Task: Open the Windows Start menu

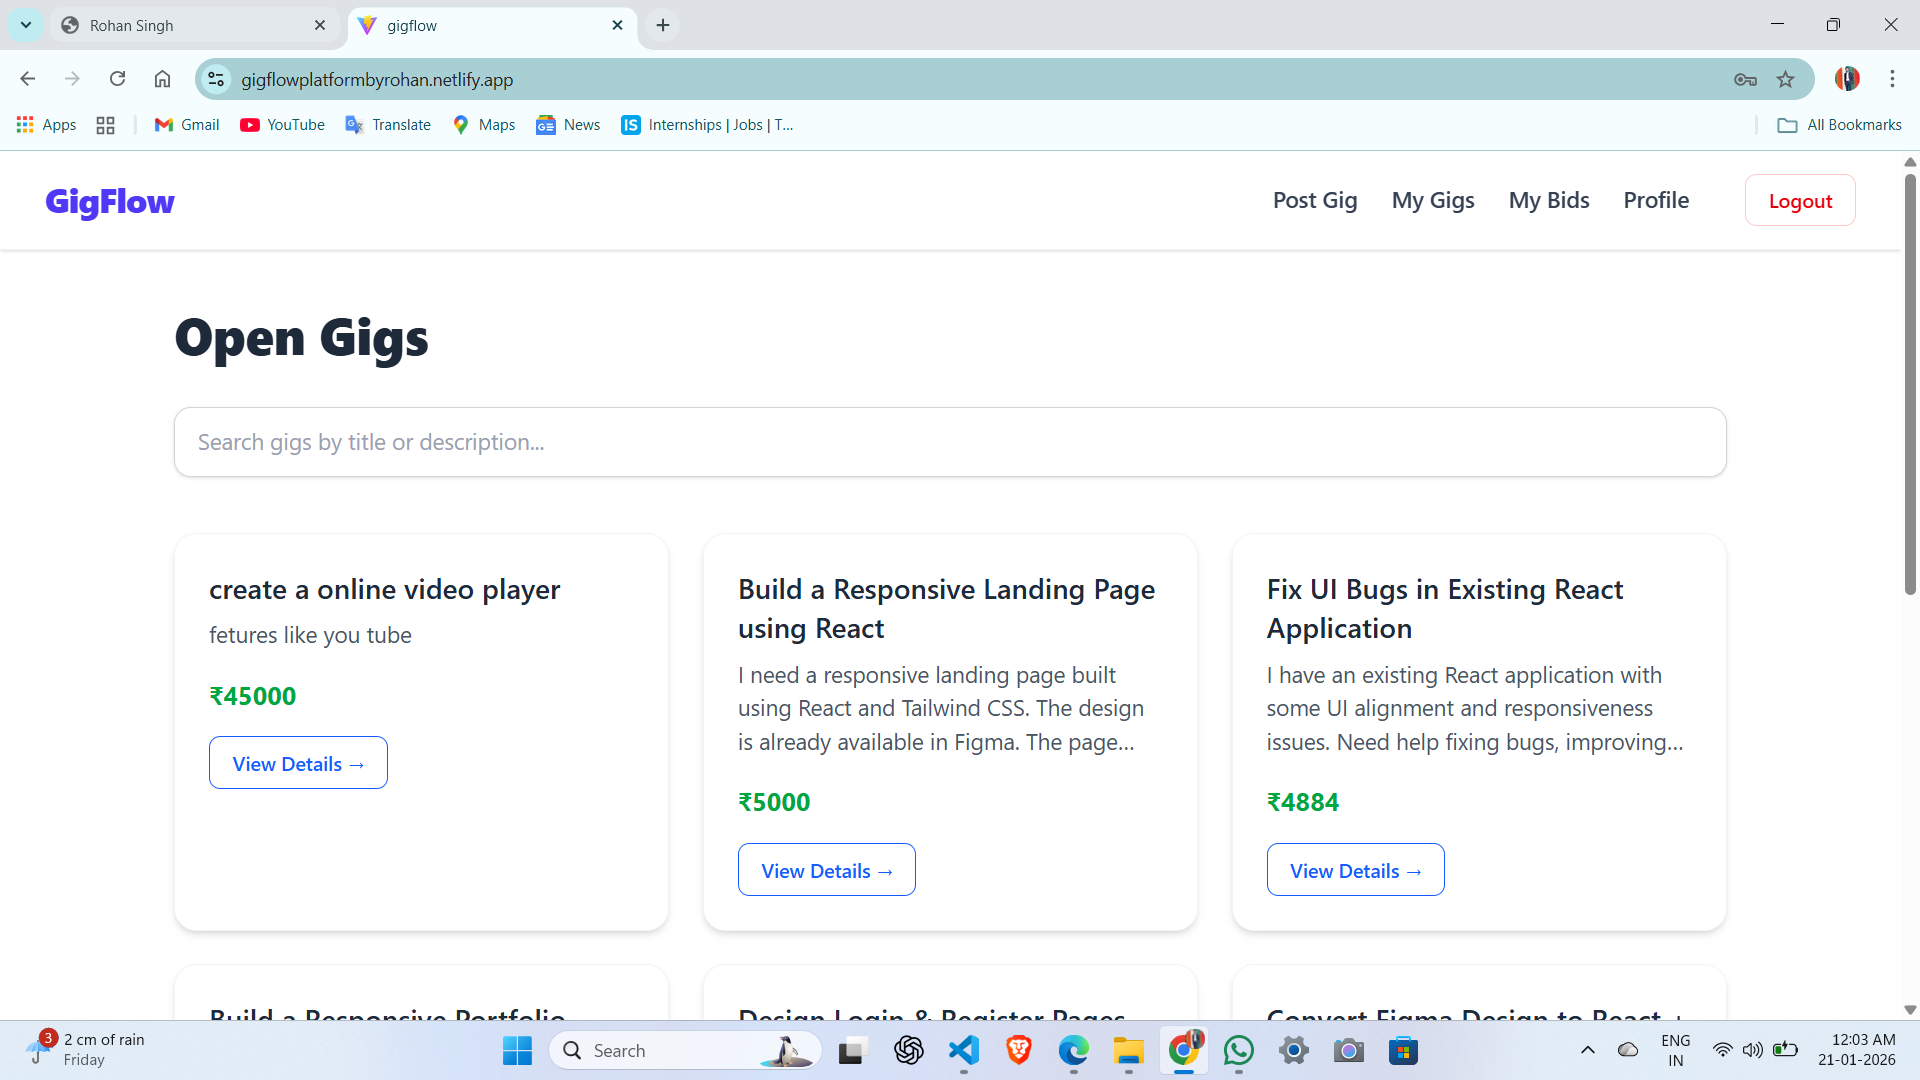Action: click(x=517, y=1050)
